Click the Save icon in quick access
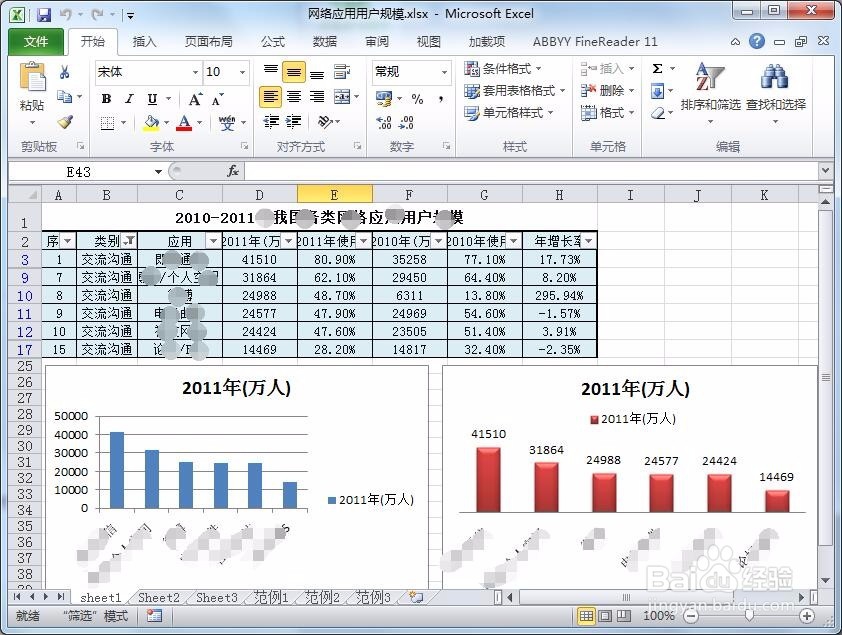 (44, 14)
